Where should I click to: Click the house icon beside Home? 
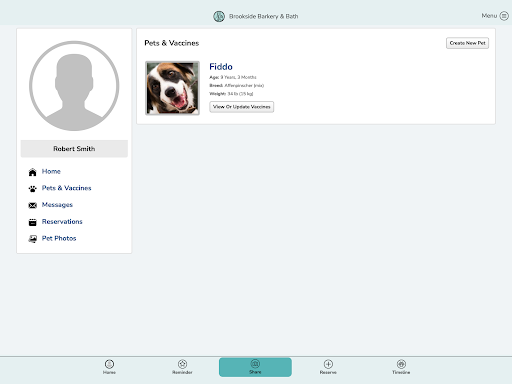pyautogui.click(x=32, y=172)
